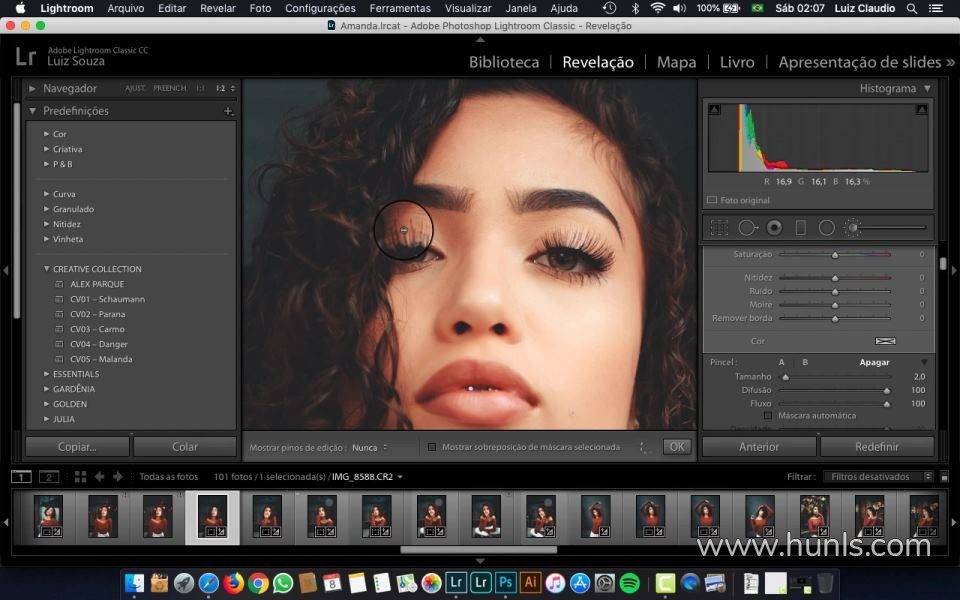Viewport: 960px width, 600px height.
Task: Click the Redefinir button
Action: (x=877, y=447)
